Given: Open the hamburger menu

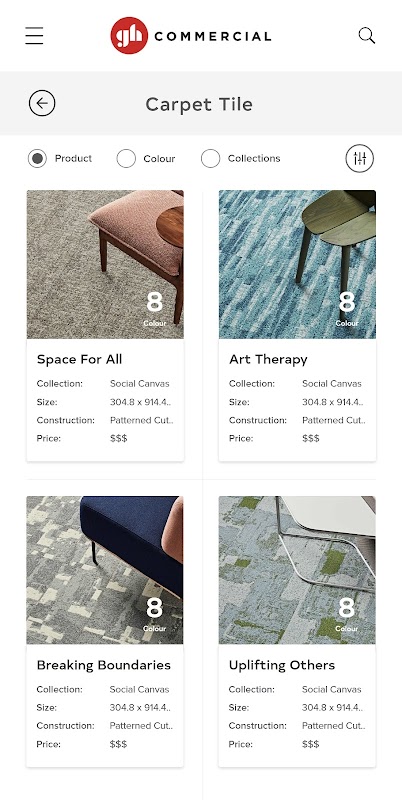Looking at the screenshot, I should click(34, 36).
